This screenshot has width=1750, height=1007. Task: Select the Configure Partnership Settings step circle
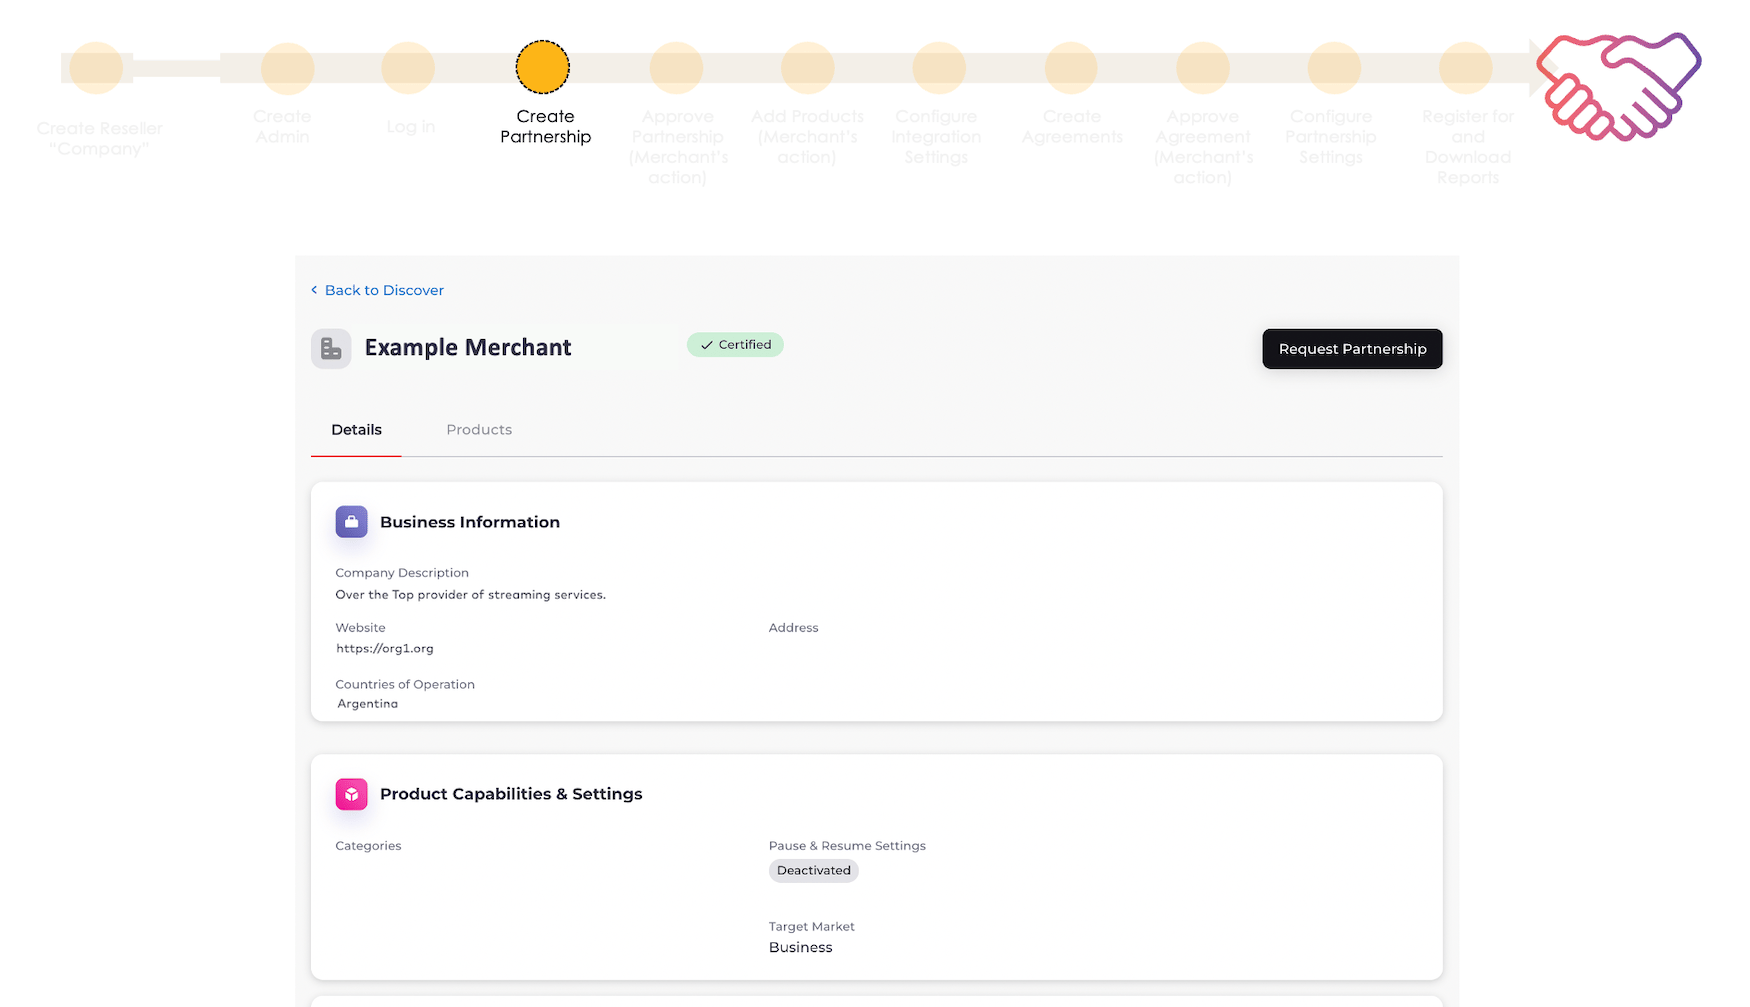click(x=1334, y=68)
